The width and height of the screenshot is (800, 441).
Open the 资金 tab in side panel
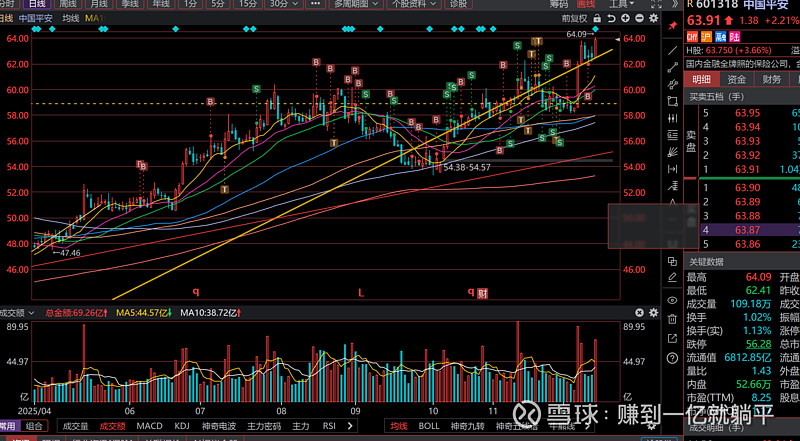click(x=736, y=79)
